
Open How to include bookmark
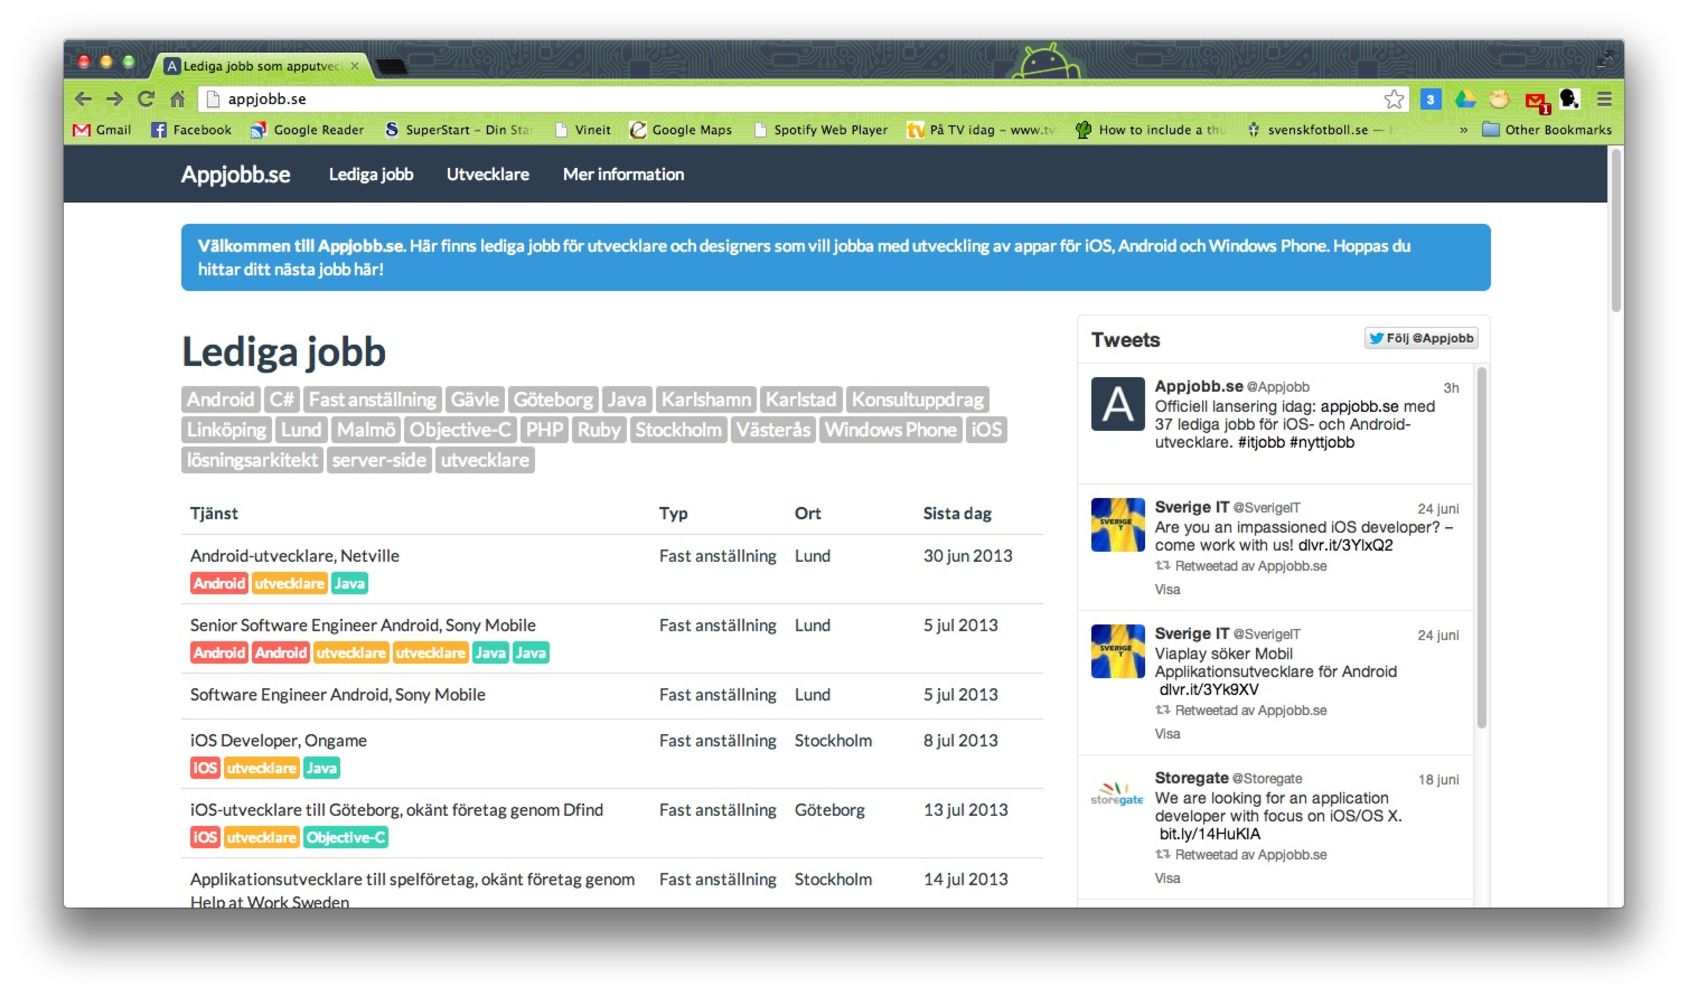[x=1149, y=130]
